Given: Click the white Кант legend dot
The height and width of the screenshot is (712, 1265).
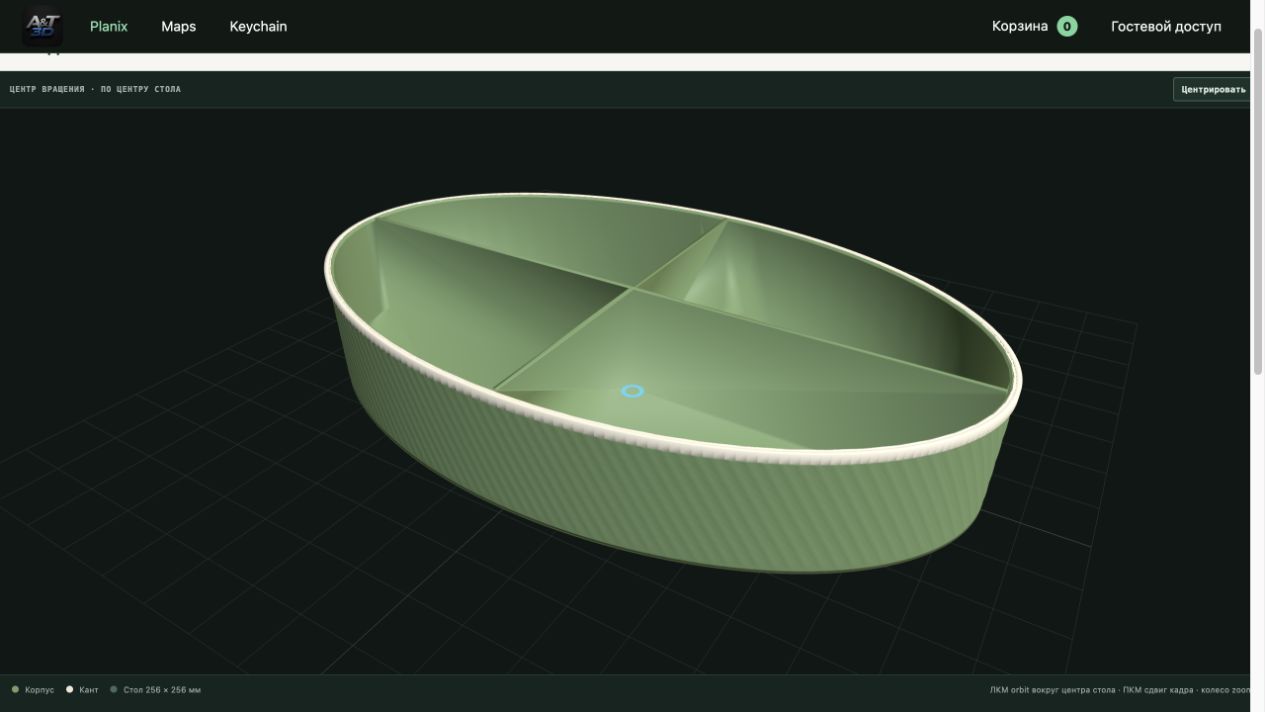Looking at the screenshot, I should 69,689.
